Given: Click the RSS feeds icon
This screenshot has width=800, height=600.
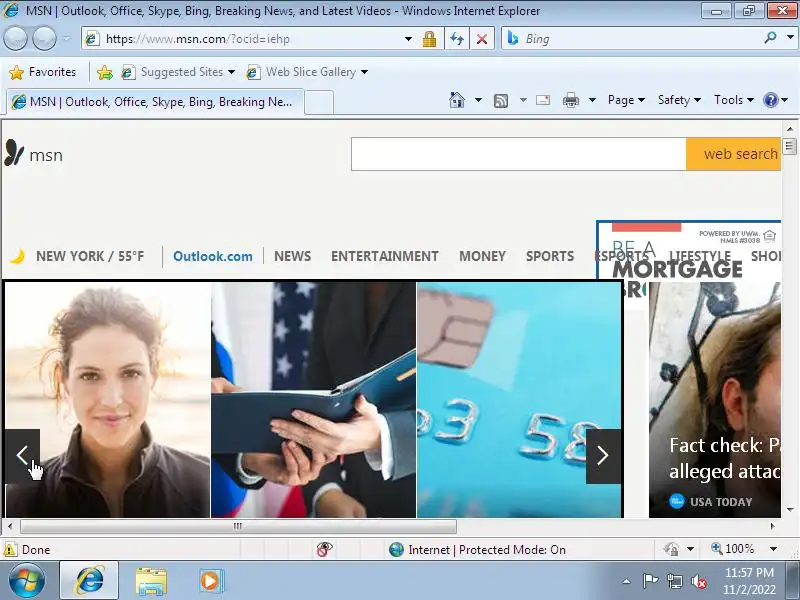Looking at the screenshot, I should (x=501, y=101).
